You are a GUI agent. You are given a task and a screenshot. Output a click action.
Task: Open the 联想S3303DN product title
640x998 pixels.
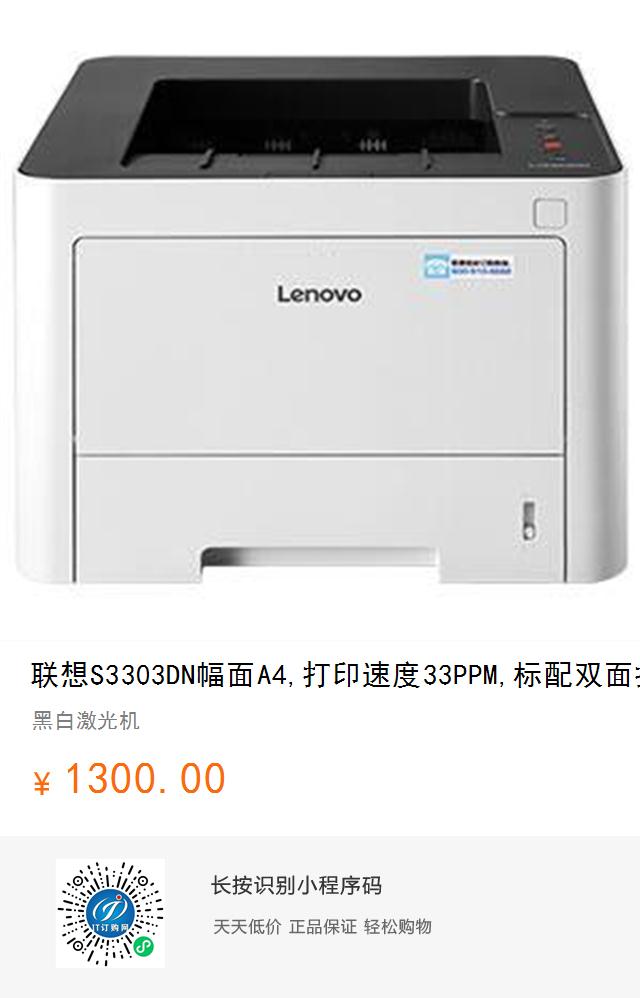(x=335, y=675)
